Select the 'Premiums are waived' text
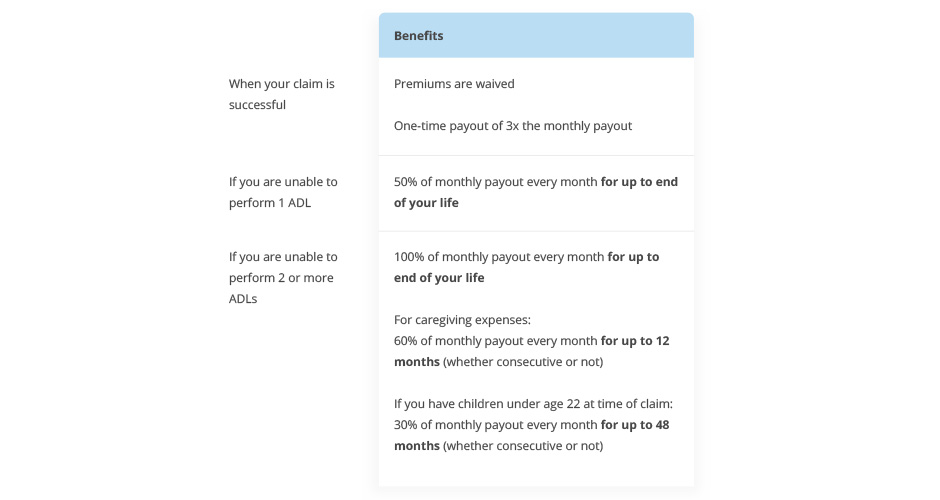The height and width of the screenshot is (500, 940). 454,84
